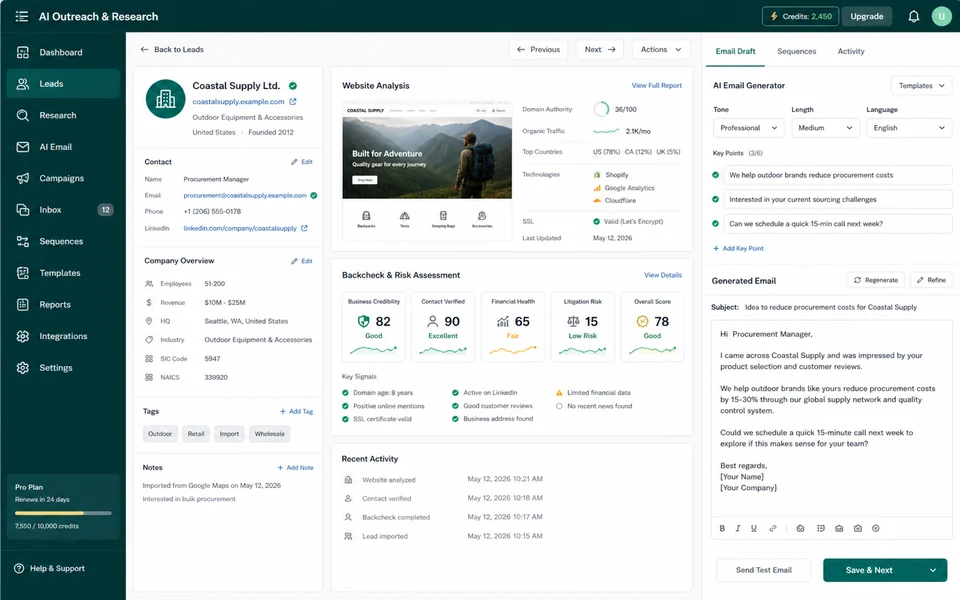Open the Language dropdown showing English
This screenshot has height=600, width=960.
point(909,128)
